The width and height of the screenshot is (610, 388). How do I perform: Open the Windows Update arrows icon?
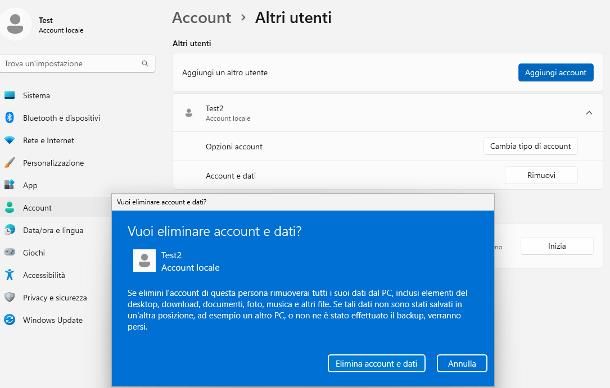[9, 320]
